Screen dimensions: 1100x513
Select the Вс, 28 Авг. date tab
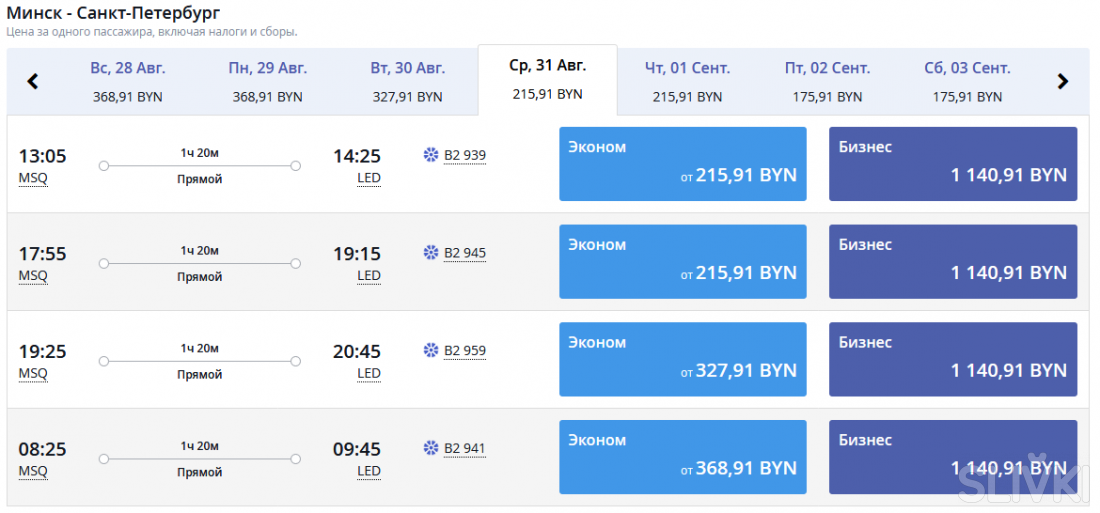tap(128, 81)
